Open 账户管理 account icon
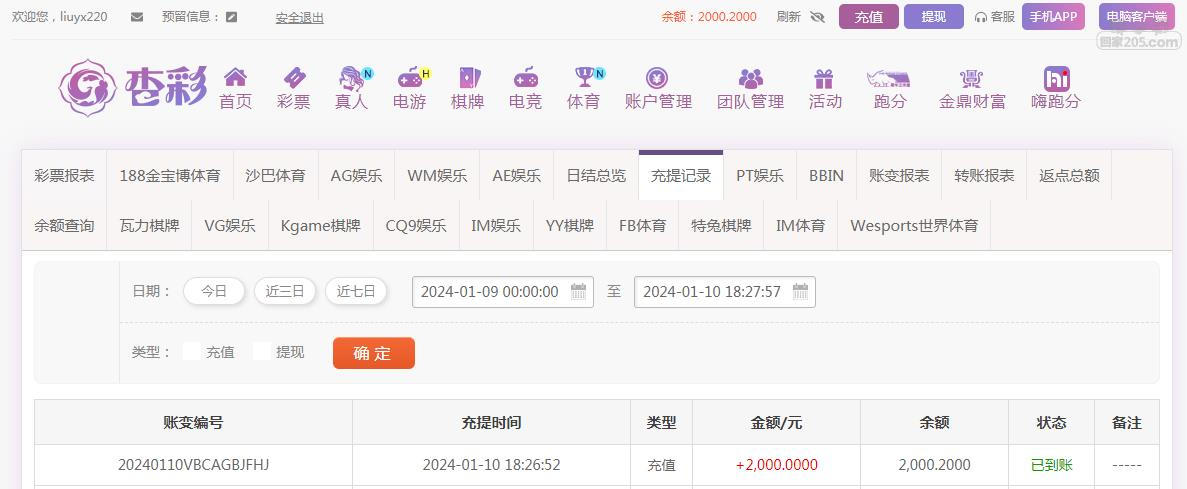1187x489 pixels. tap(657, 78)
